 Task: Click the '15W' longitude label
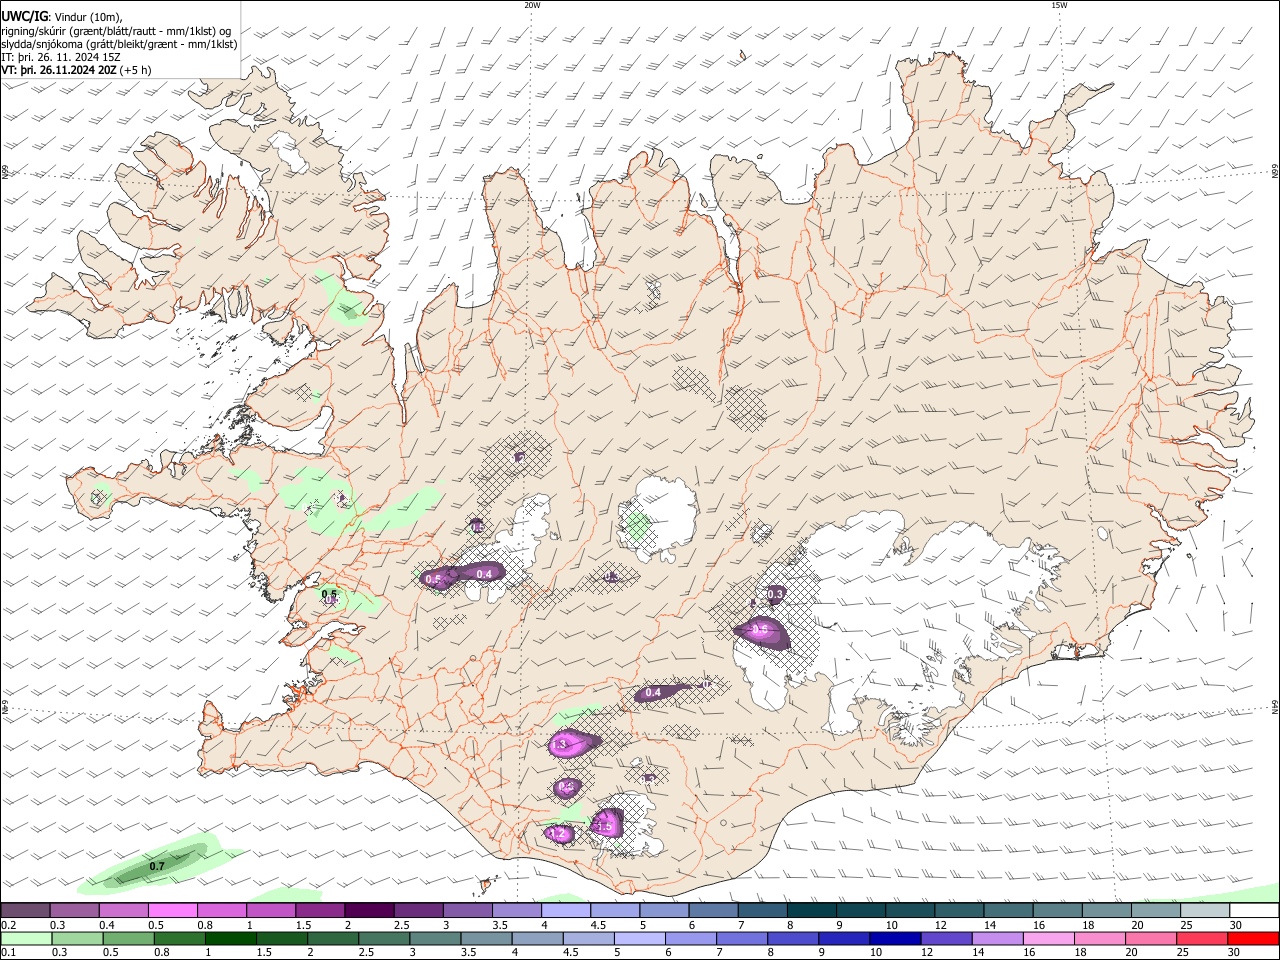1059,5
